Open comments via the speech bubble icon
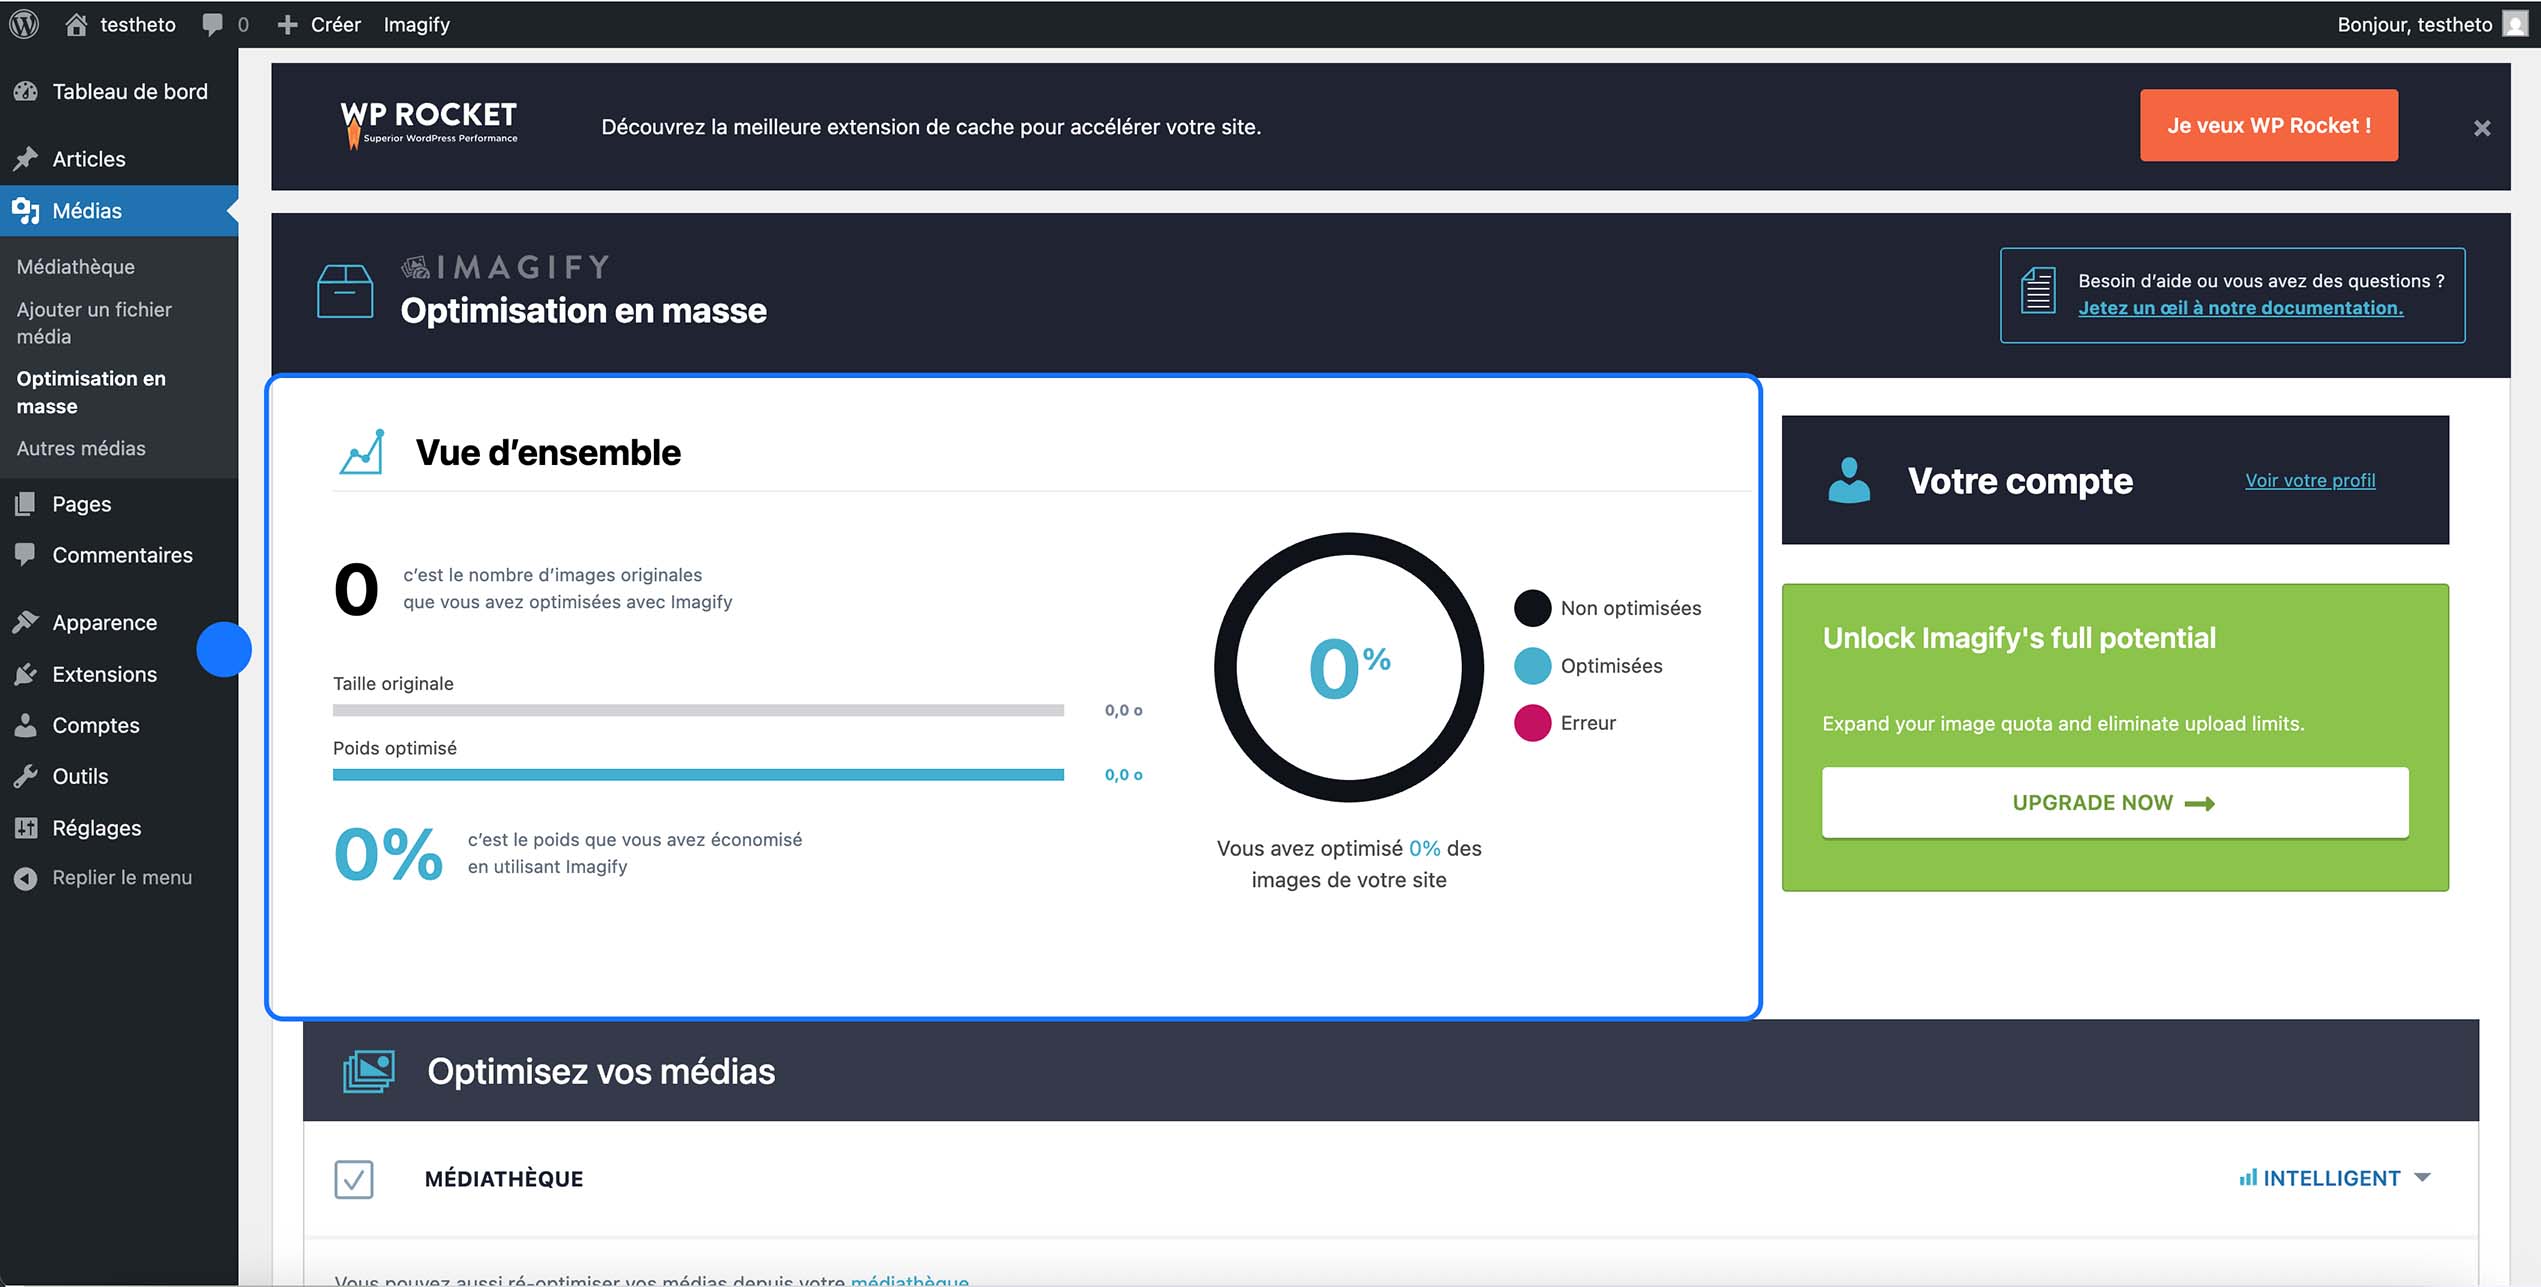Image resolution: width=2541 pixels, height=1287 pixels. tap(212, 23)
